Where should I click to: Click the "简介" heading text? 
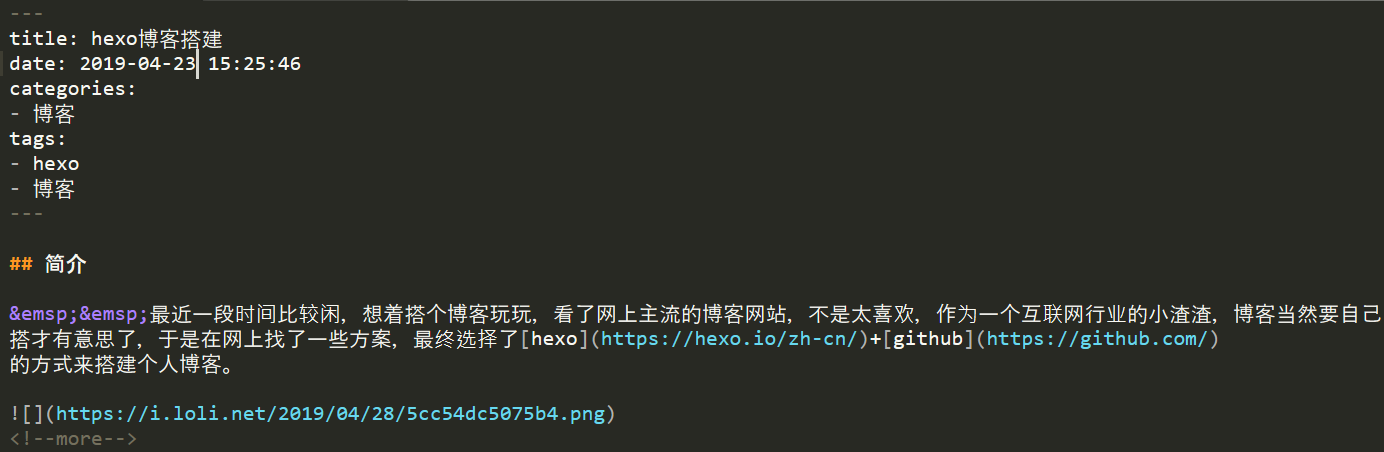click(66, 264)
